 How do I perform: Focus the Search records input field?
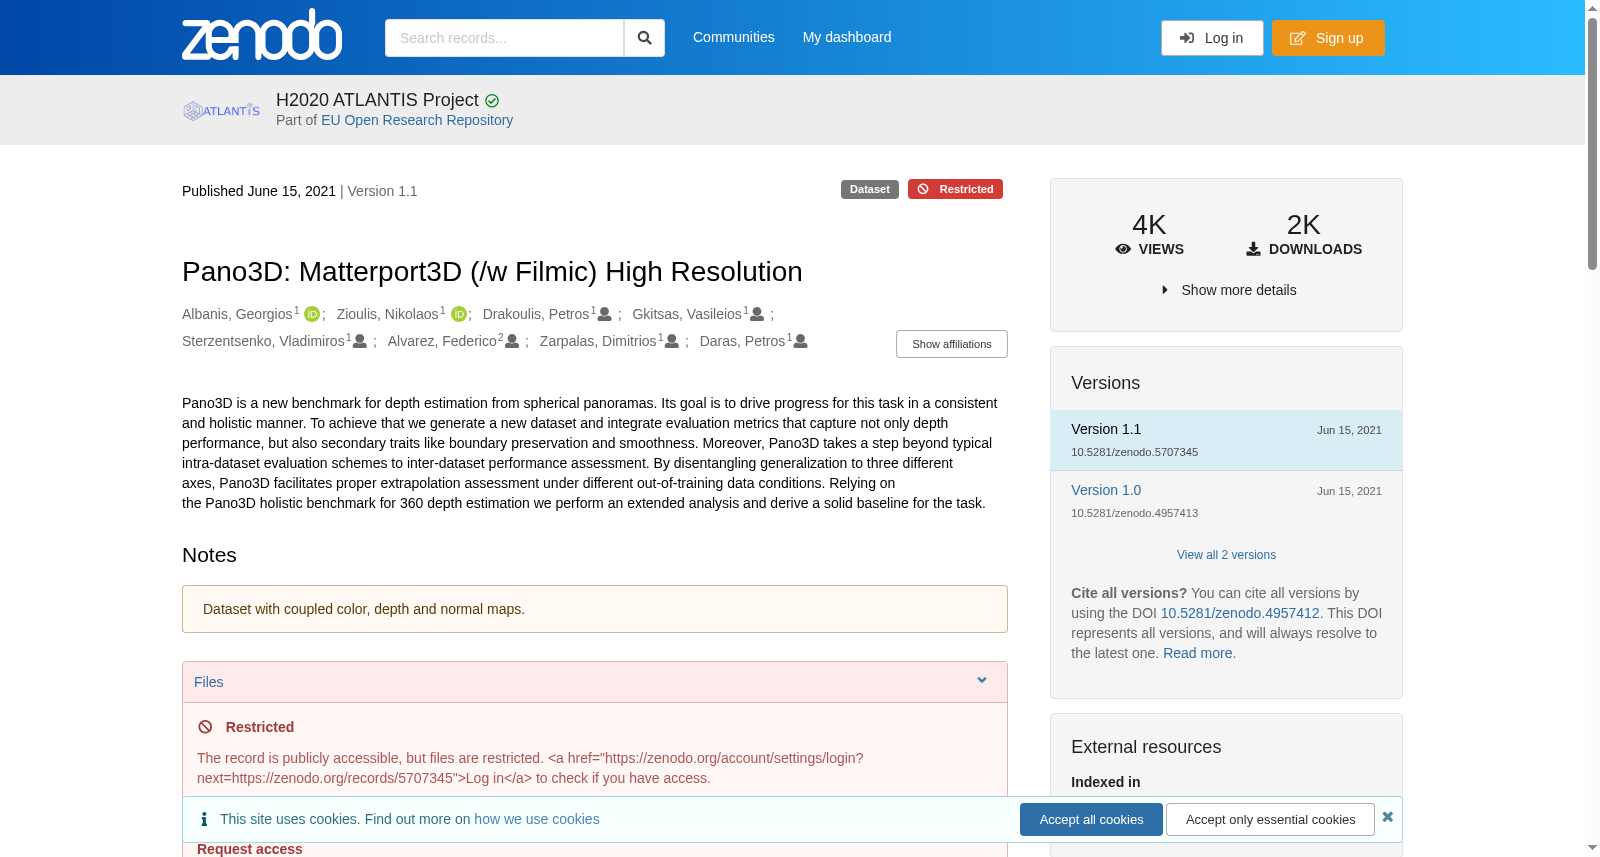pyautogui.click(x=504, y=38)
